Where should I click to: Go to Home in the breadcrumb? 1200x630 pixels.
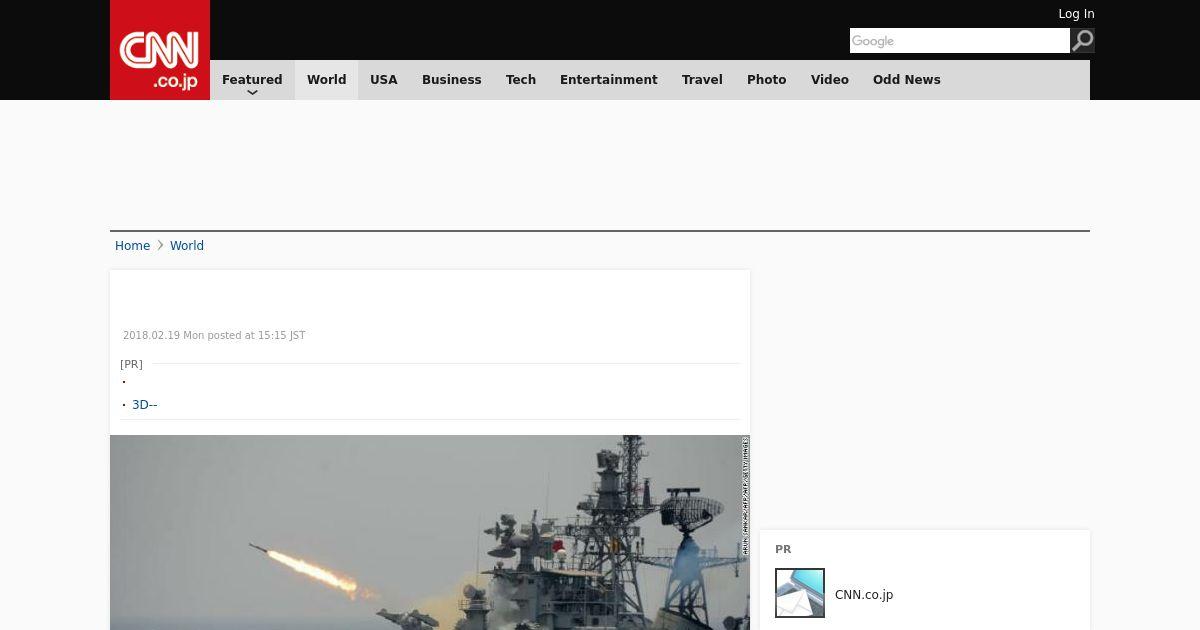[x=132, y=246]
